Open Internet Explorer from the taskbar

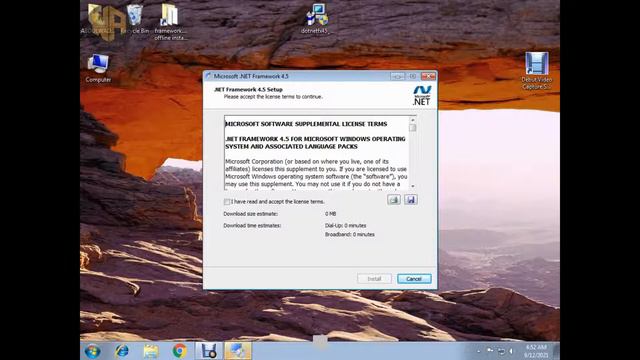[122, 351]
